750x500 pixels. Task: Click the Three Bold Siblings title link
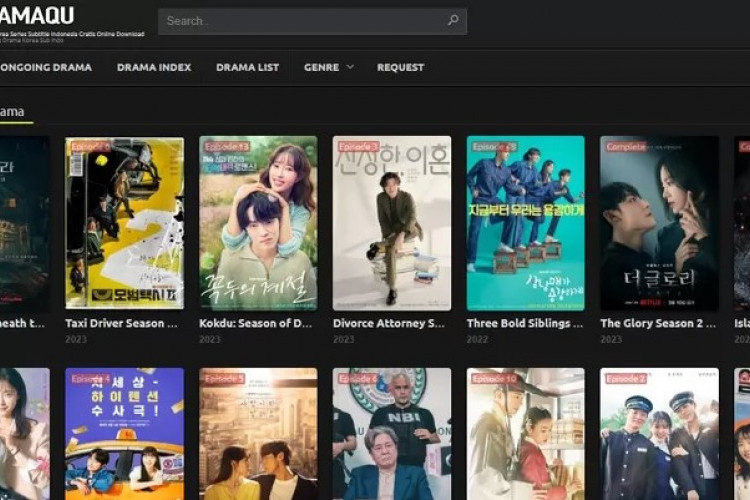coord(525,323)
